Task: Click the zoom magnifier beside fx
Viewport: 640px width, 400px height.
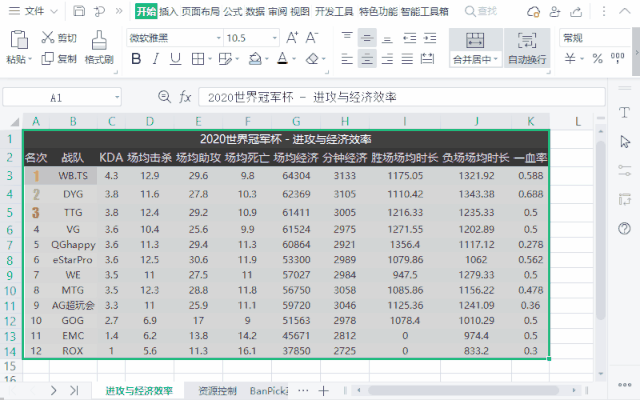Action: [x=164, y=97]
